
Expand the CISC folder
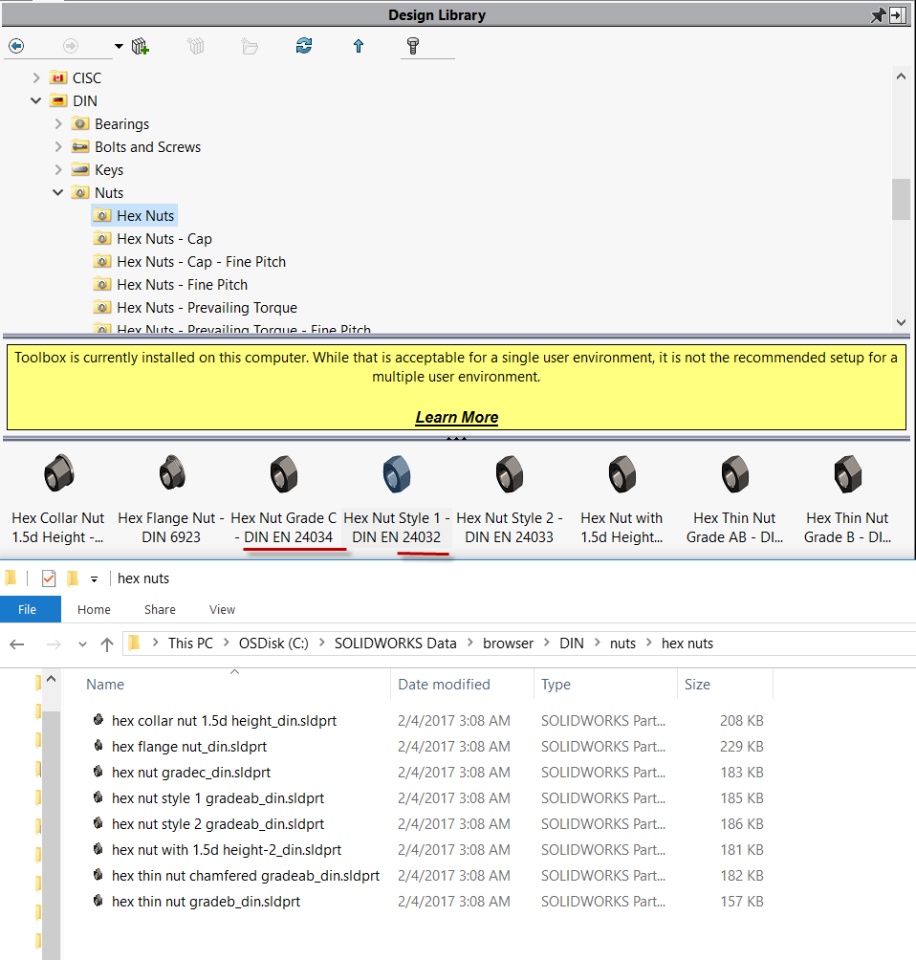(36, 78)
